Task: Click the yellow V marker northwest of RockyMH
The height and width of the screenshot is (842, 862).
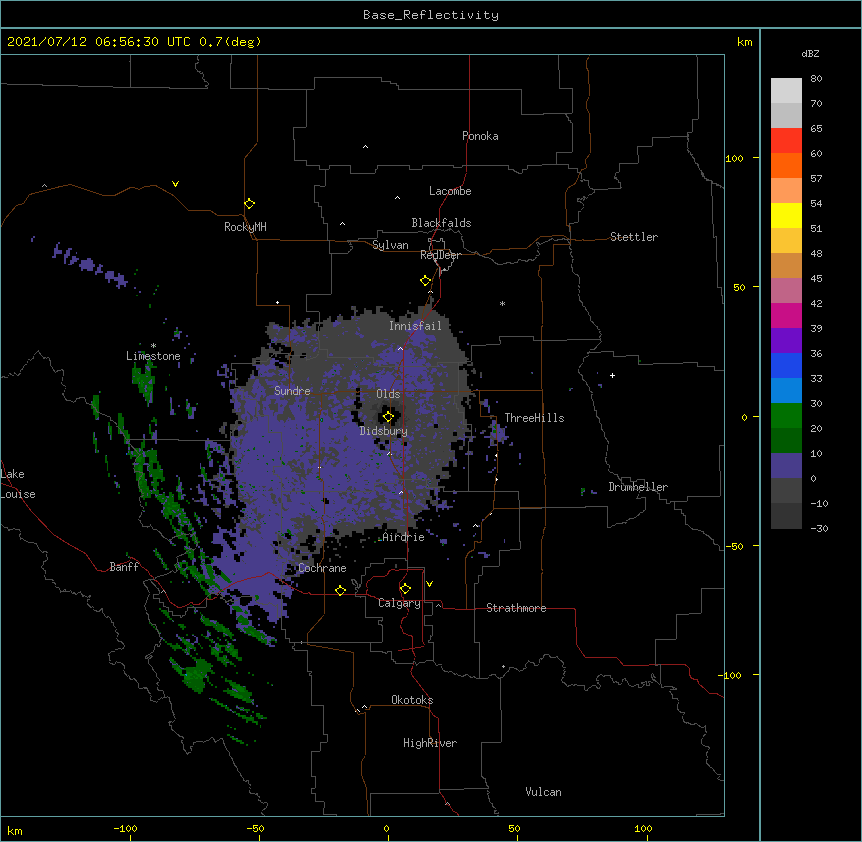Action: (x=175, y=184)
